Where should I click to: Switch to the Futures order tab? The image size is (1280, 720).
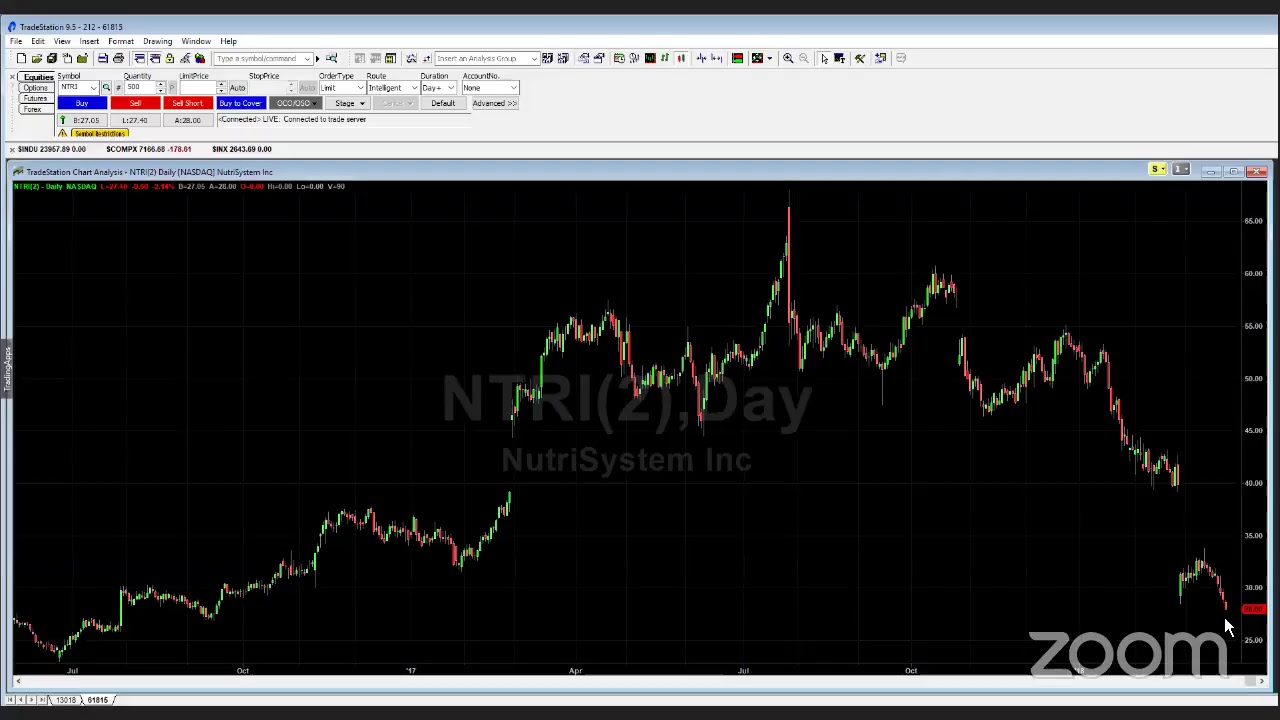coord(36,98)
